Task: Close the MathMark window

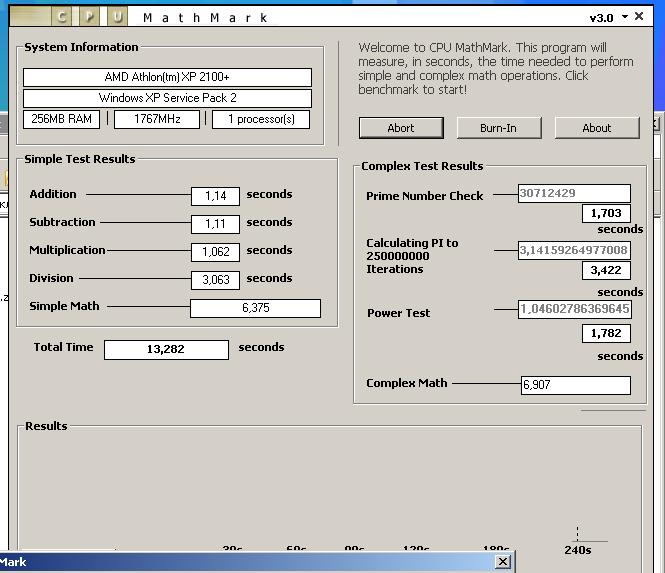Action: coord(639,16)
